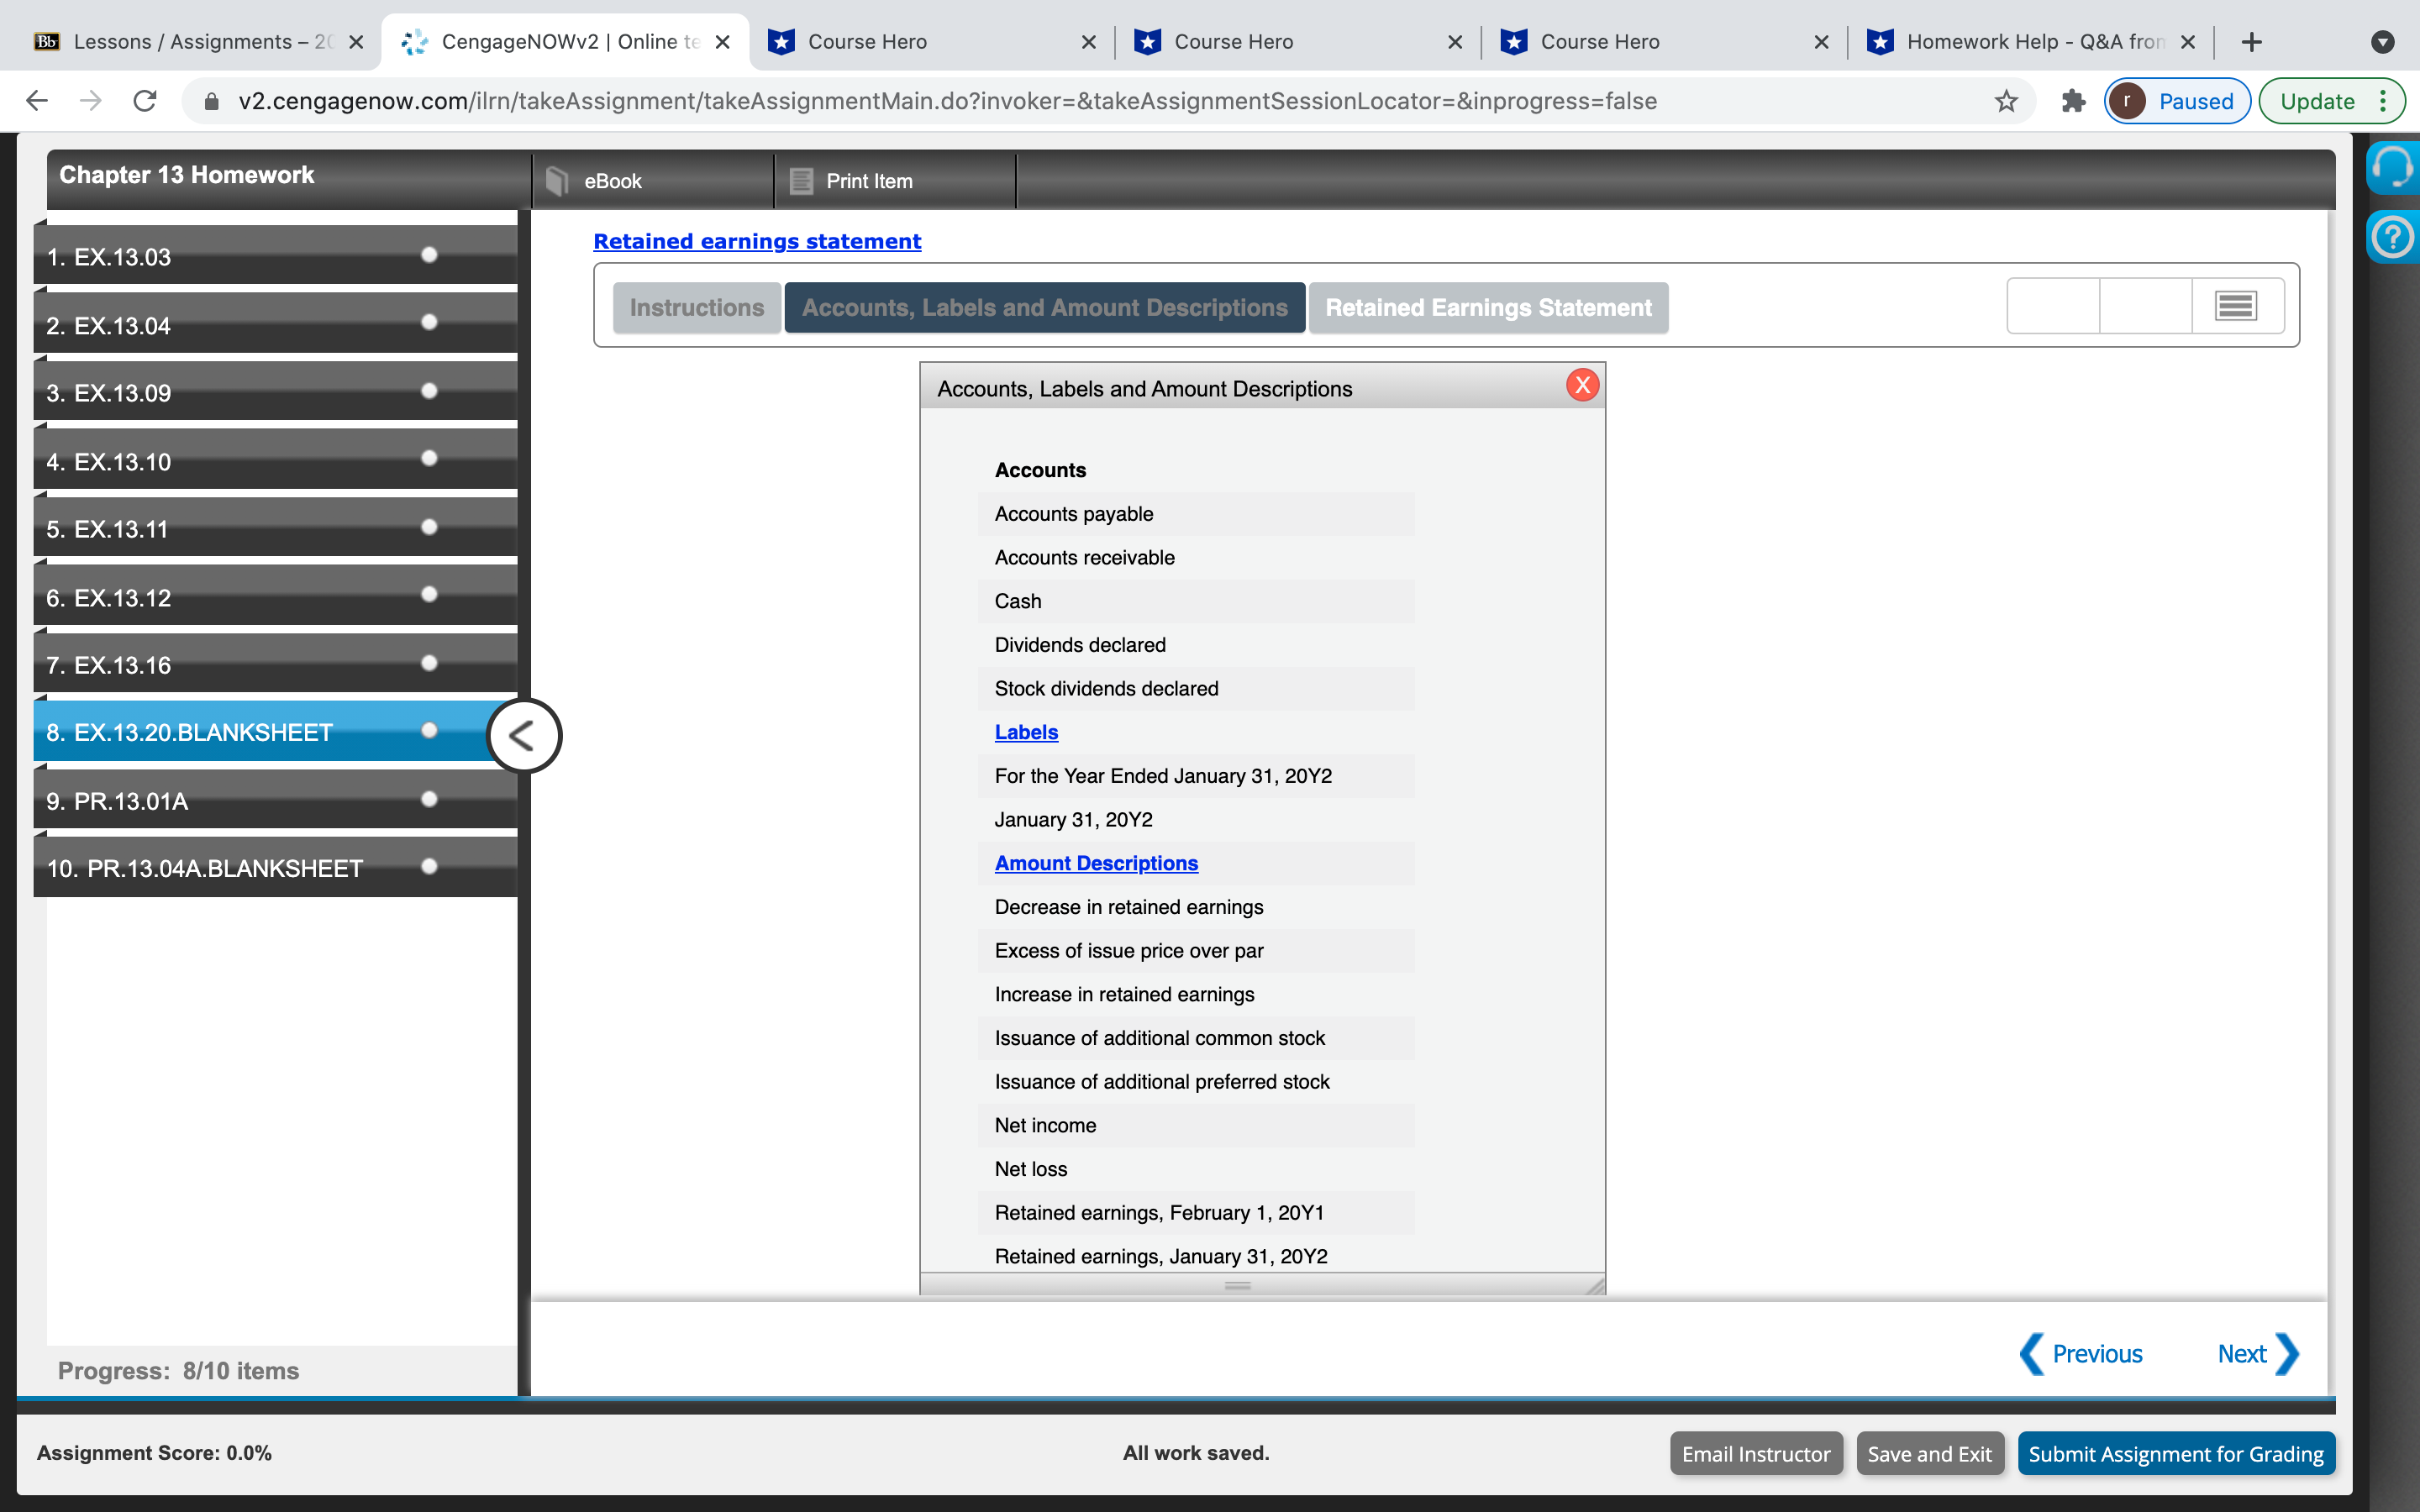Close the Accounts, Labels popup with red X
2420x1512 pixels.
(x=1582, y=386)
